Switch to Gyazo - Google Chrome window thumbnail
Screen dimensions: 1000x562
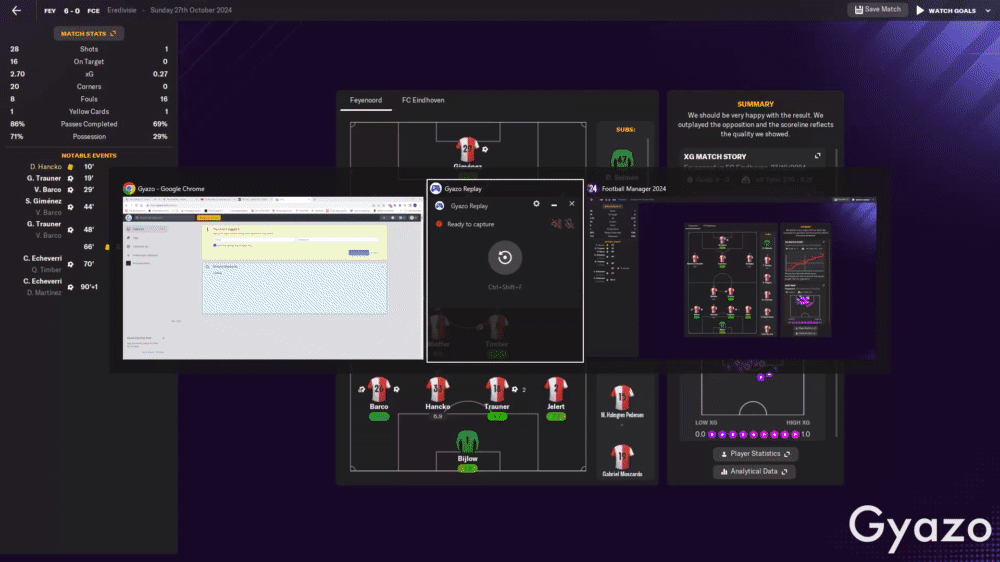click(x=272, y=278)
